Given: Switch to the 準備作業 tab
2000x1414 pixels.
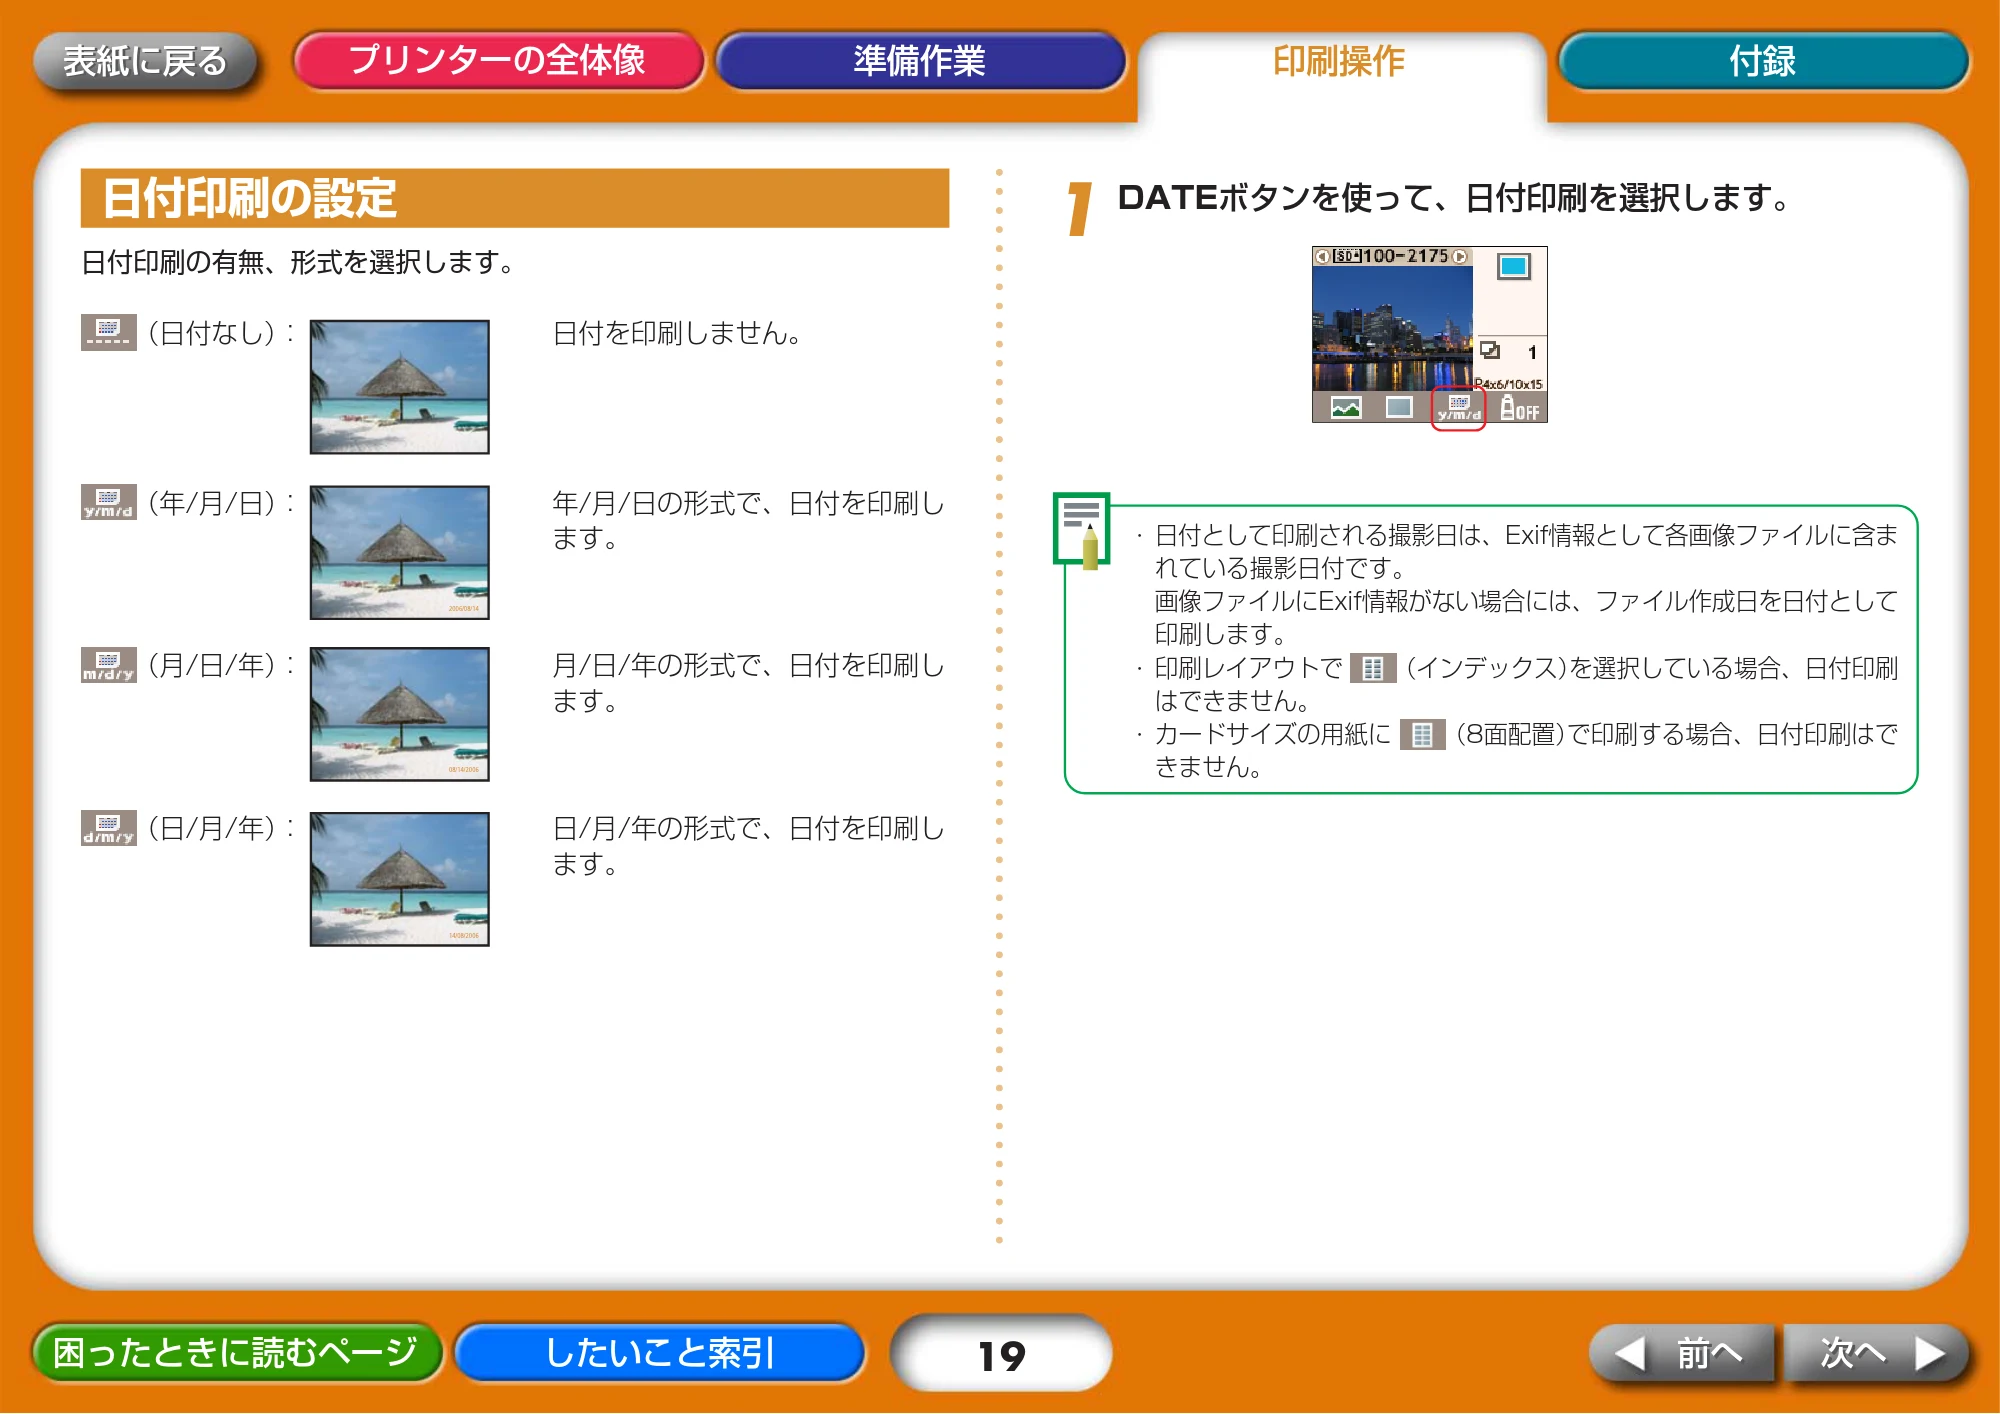Looking at the screenshot, I should point(919,61).
